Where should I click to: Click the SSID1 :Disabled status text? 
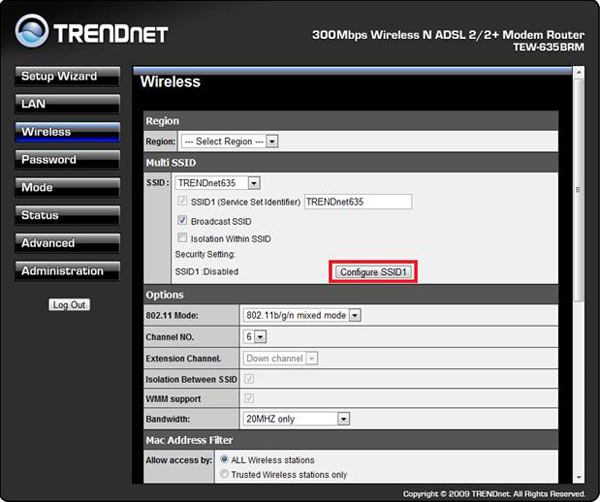coord(207,272)
